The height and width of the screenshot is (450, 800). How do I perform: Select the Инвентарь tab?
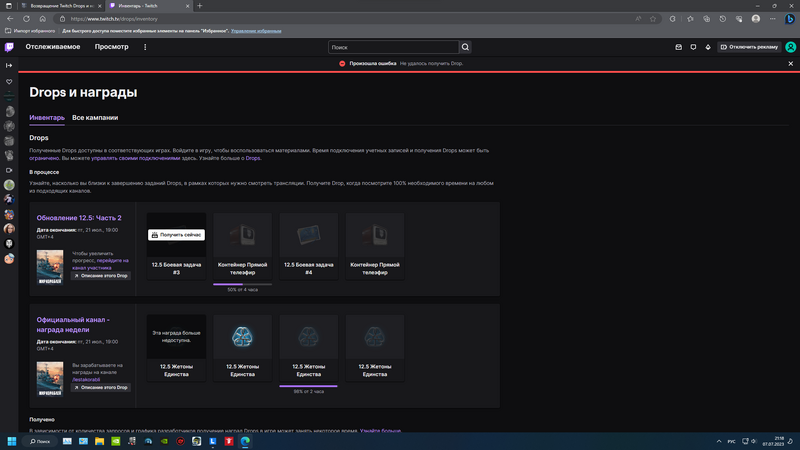(x=47, y=117)
